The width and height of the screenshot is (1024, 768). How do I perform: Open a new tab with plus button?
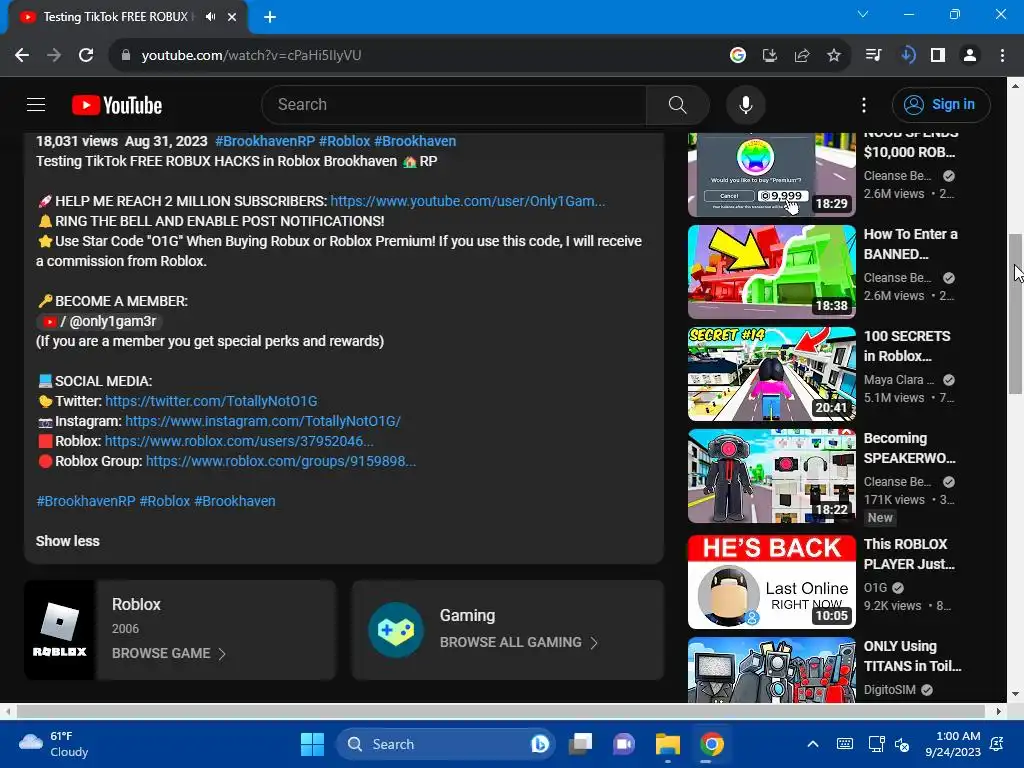coord(270,17)
